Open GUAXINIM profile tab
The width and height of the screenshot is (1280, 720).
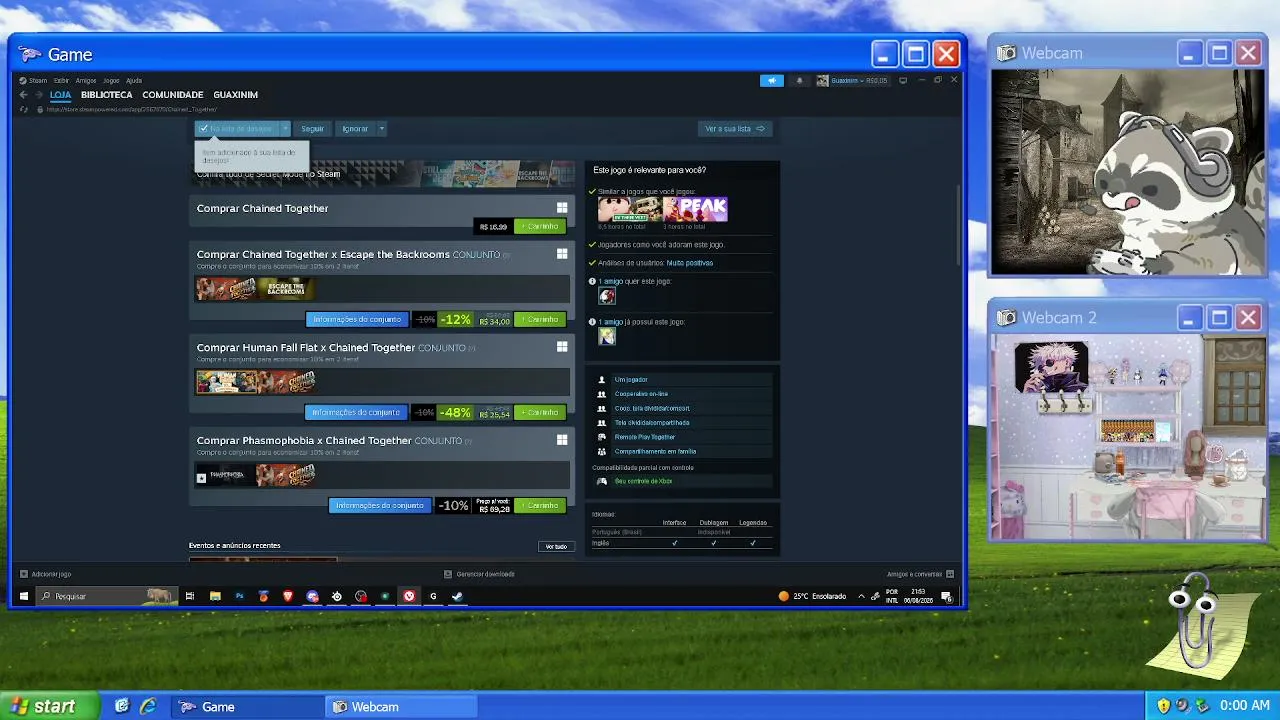(x=236, y=95)
